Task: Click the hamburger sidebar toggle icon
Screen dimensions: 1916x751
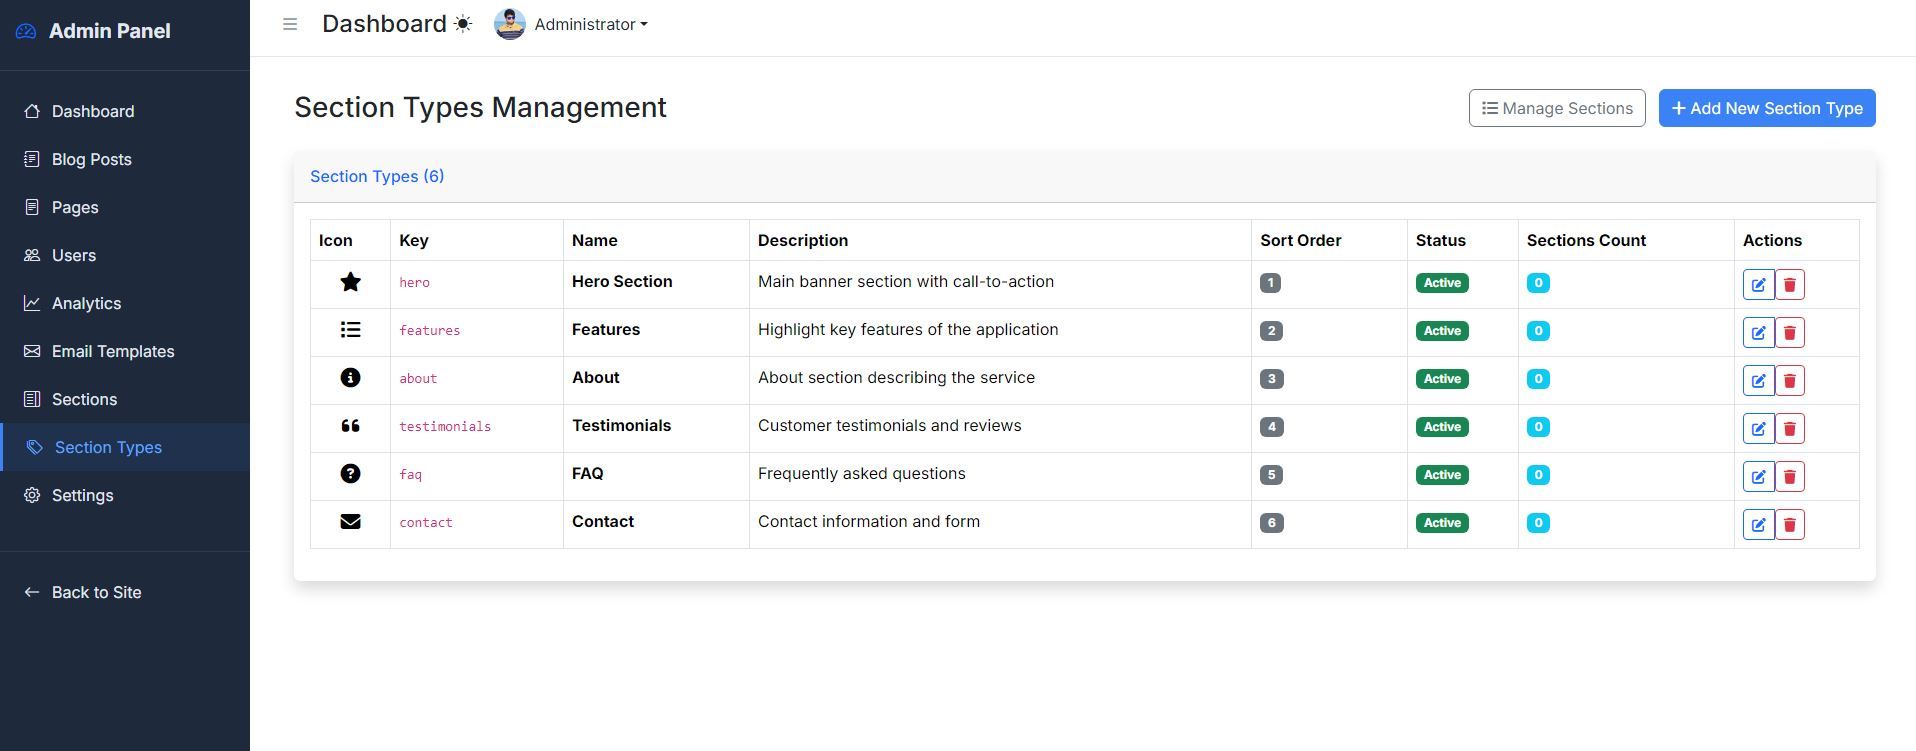Action: [290, 24]
